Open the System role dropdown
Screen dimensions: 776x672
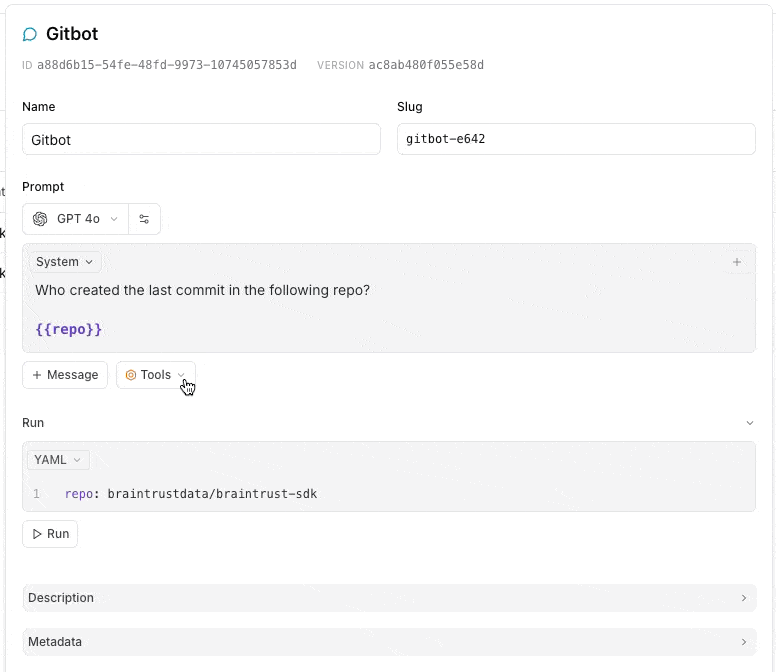tap(64, 262)
